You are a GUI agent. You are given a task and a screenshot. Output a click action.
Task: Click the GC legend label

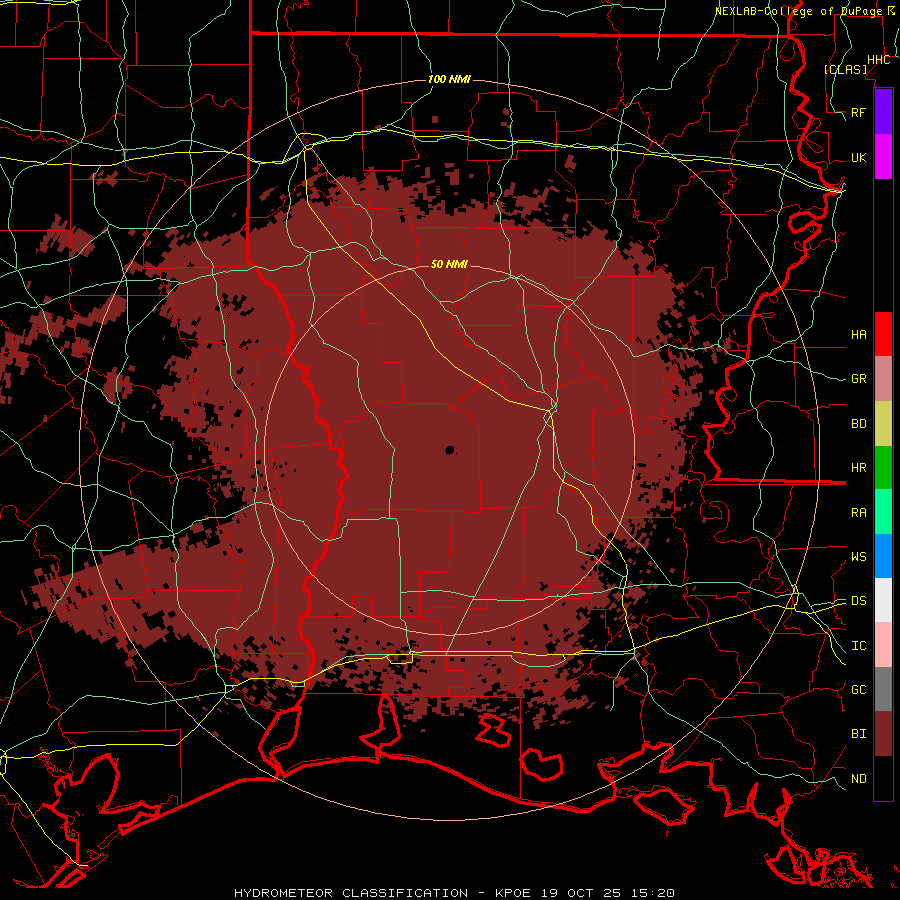click(858, 689)
